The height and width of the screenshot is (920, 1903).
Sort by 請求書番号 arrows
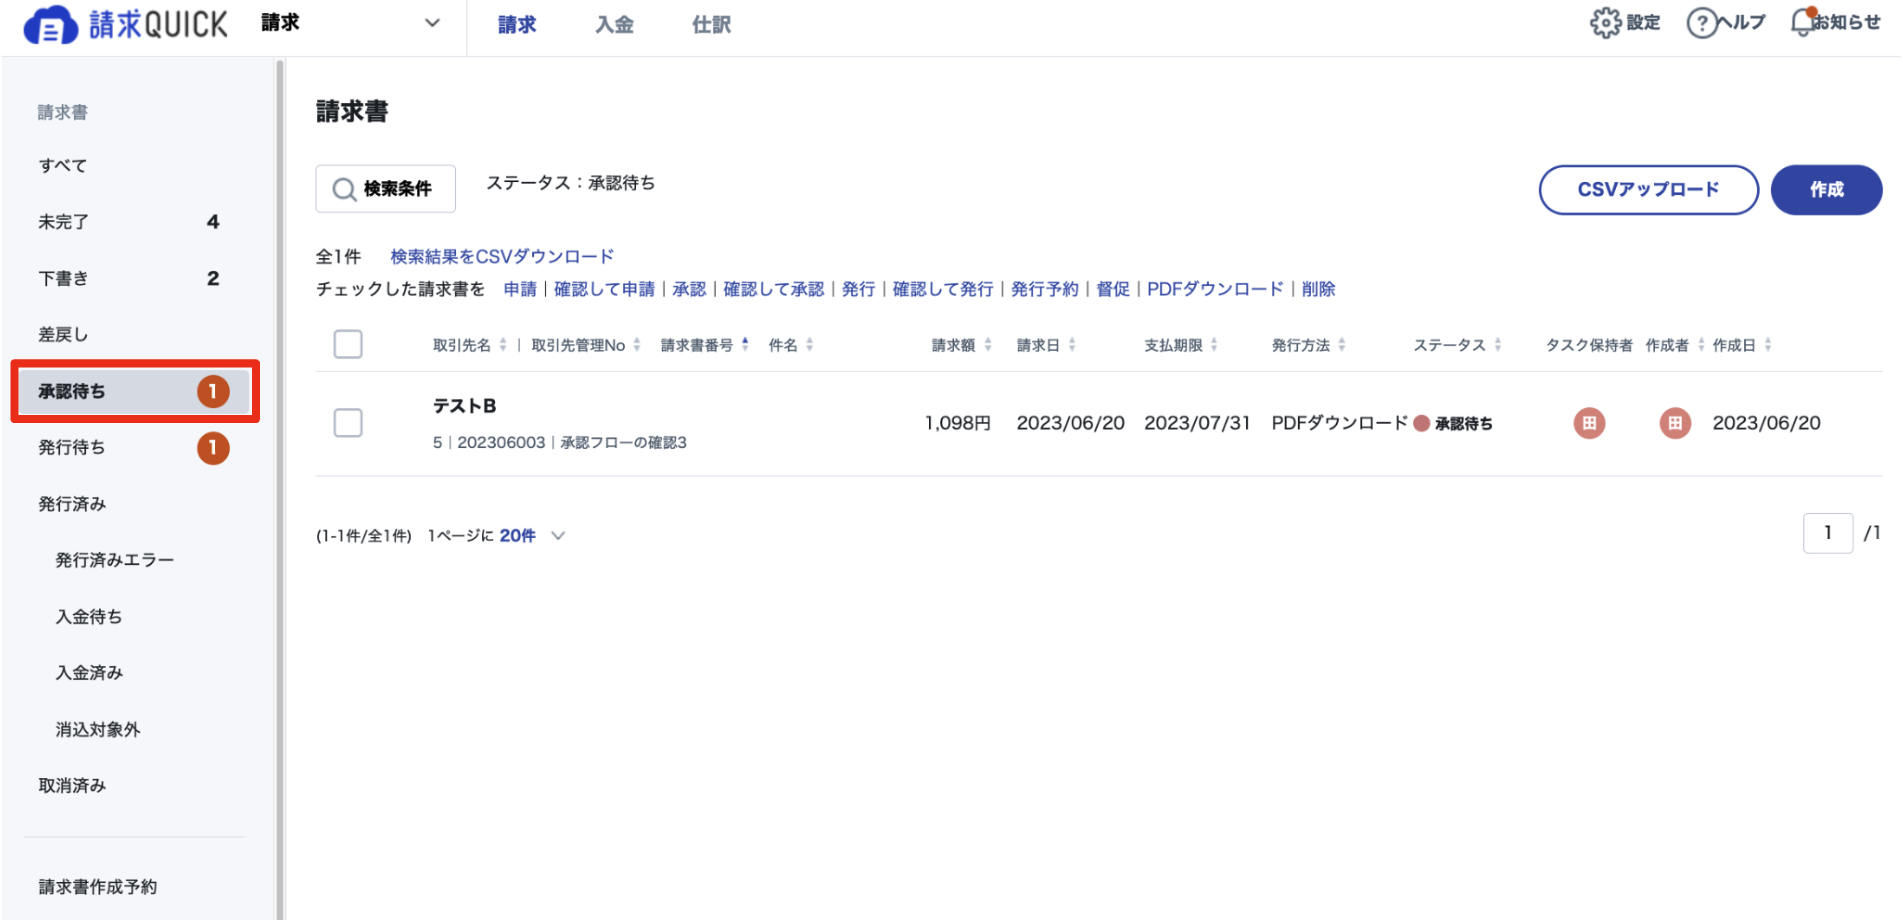pos(745,345)
